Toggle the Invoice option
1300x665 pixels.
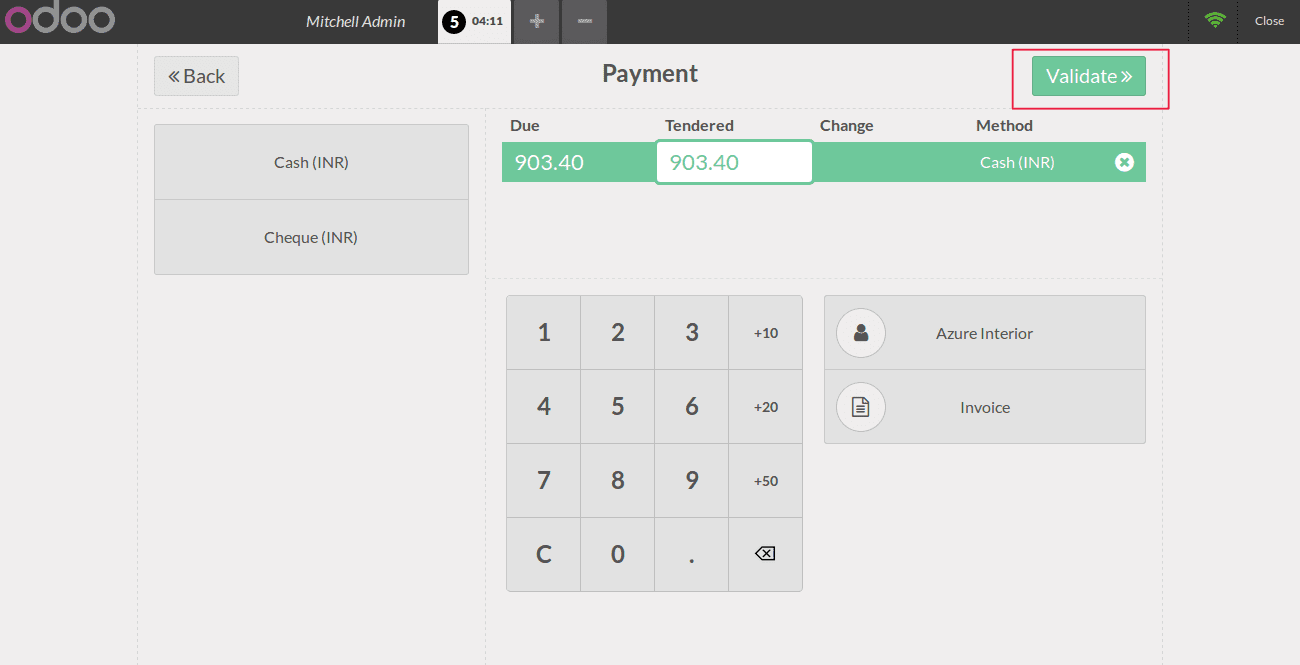(x=985, y=407)
